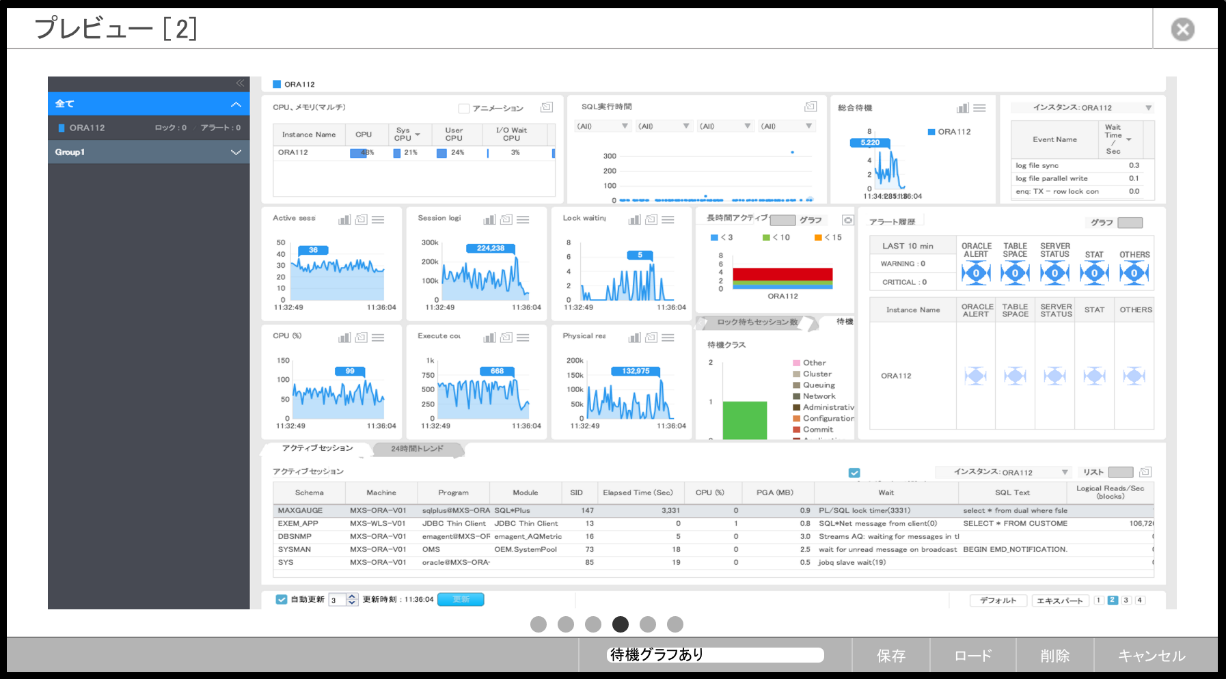Open list menu icon in Session logical reads panel
The width and height of the screenshot is (1226, 679).
[523, 219]
